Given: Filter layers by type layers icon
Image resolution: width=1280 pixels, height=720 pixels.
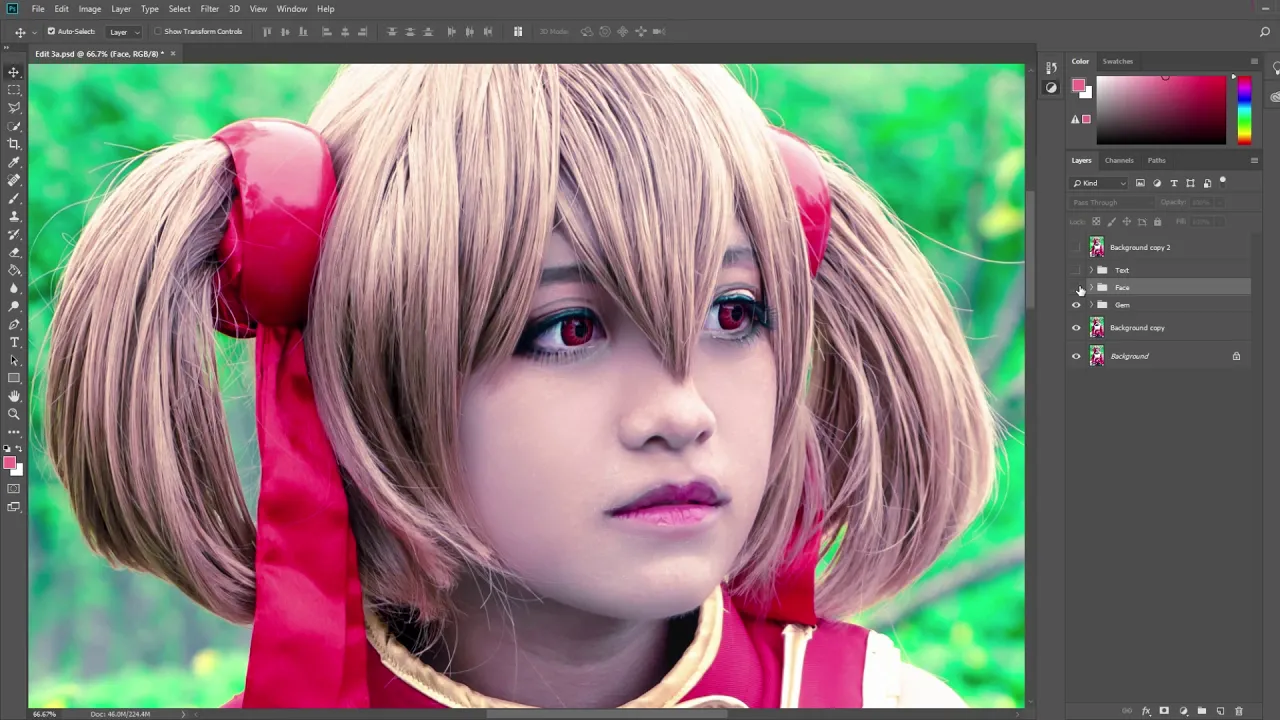Looking at the screenshot, I should [x=1174, y=183].
